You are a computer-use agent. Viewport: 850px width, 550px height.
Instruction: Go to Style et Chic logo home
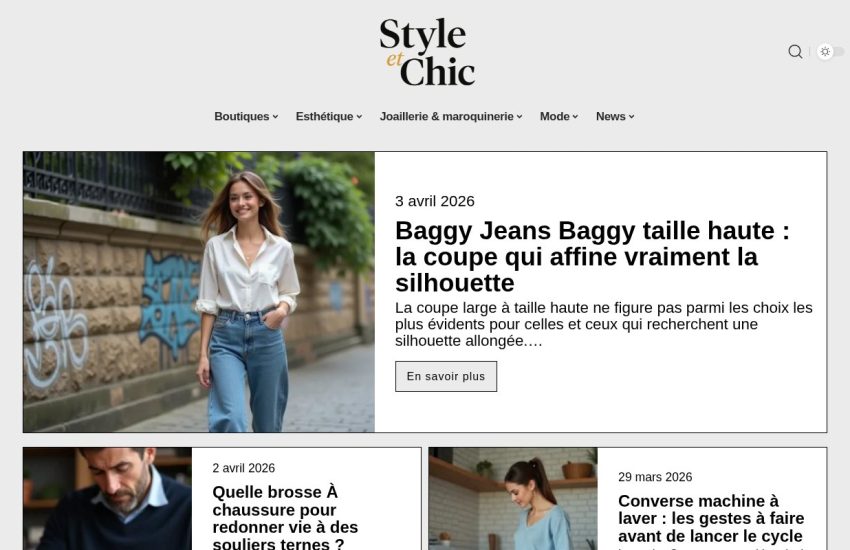427,52
